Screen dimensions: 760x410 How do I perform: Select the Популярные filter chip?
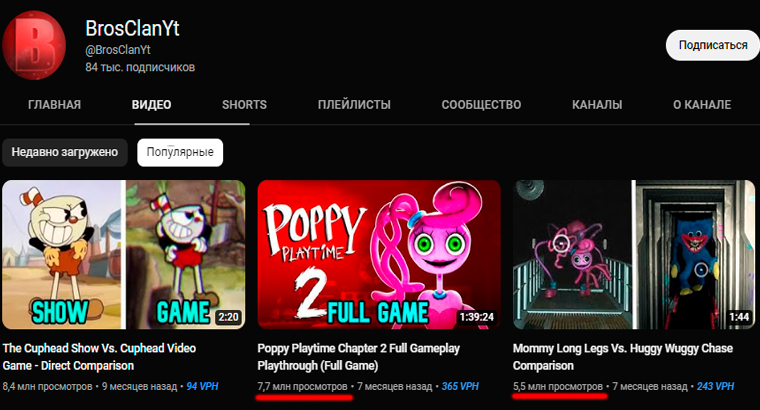click(180, 152)
